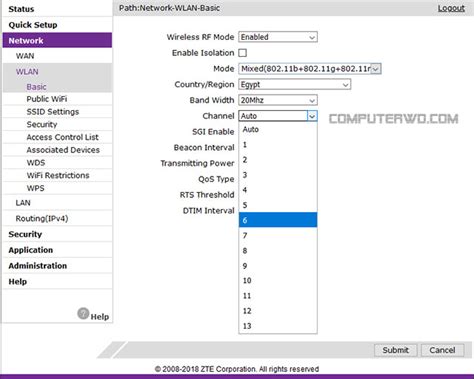The image size is (474, 379).
Task: Click the round Help question-mark icon
Action: click(x=83, y=313)
